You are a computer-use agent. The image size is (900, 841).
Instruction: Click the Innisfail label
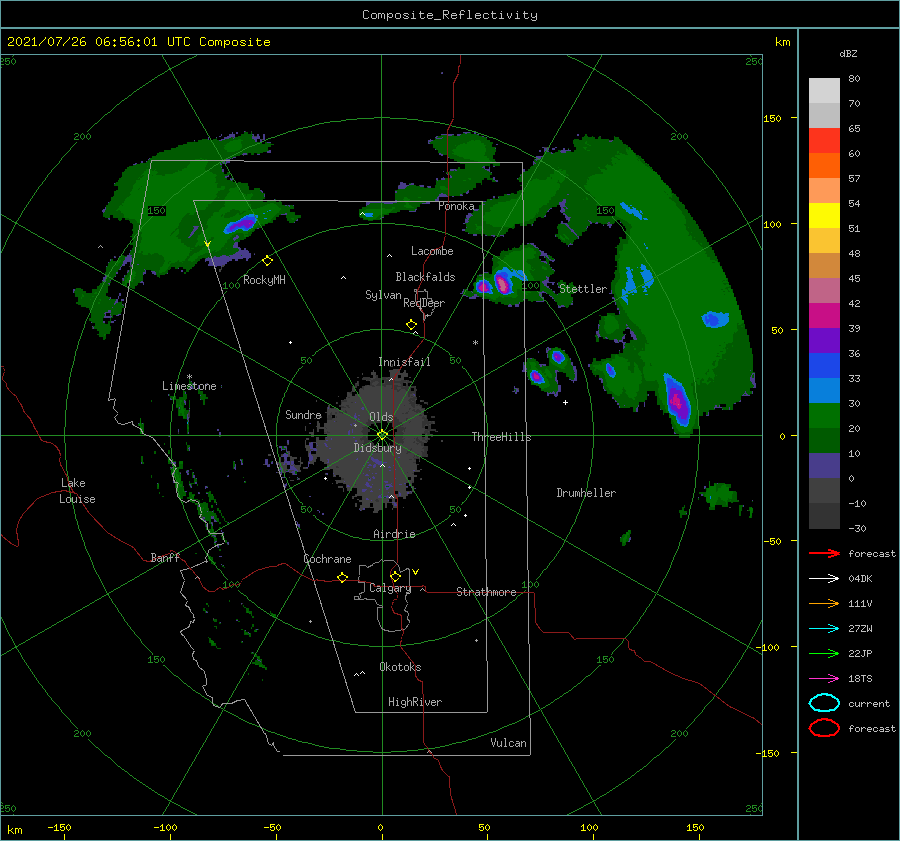click(x=404, y=362)
